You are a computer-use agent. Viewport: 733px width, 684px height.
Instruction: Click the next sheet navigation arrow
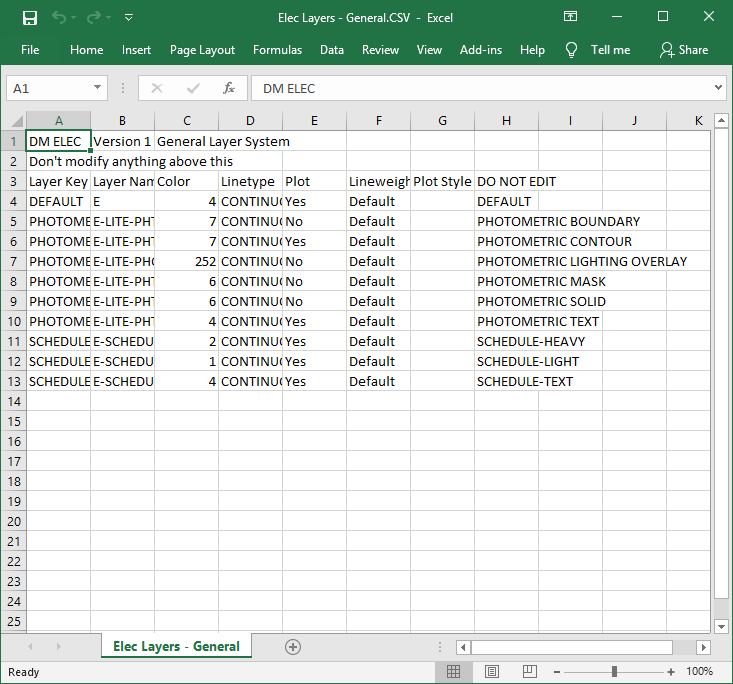click(58, 647)
